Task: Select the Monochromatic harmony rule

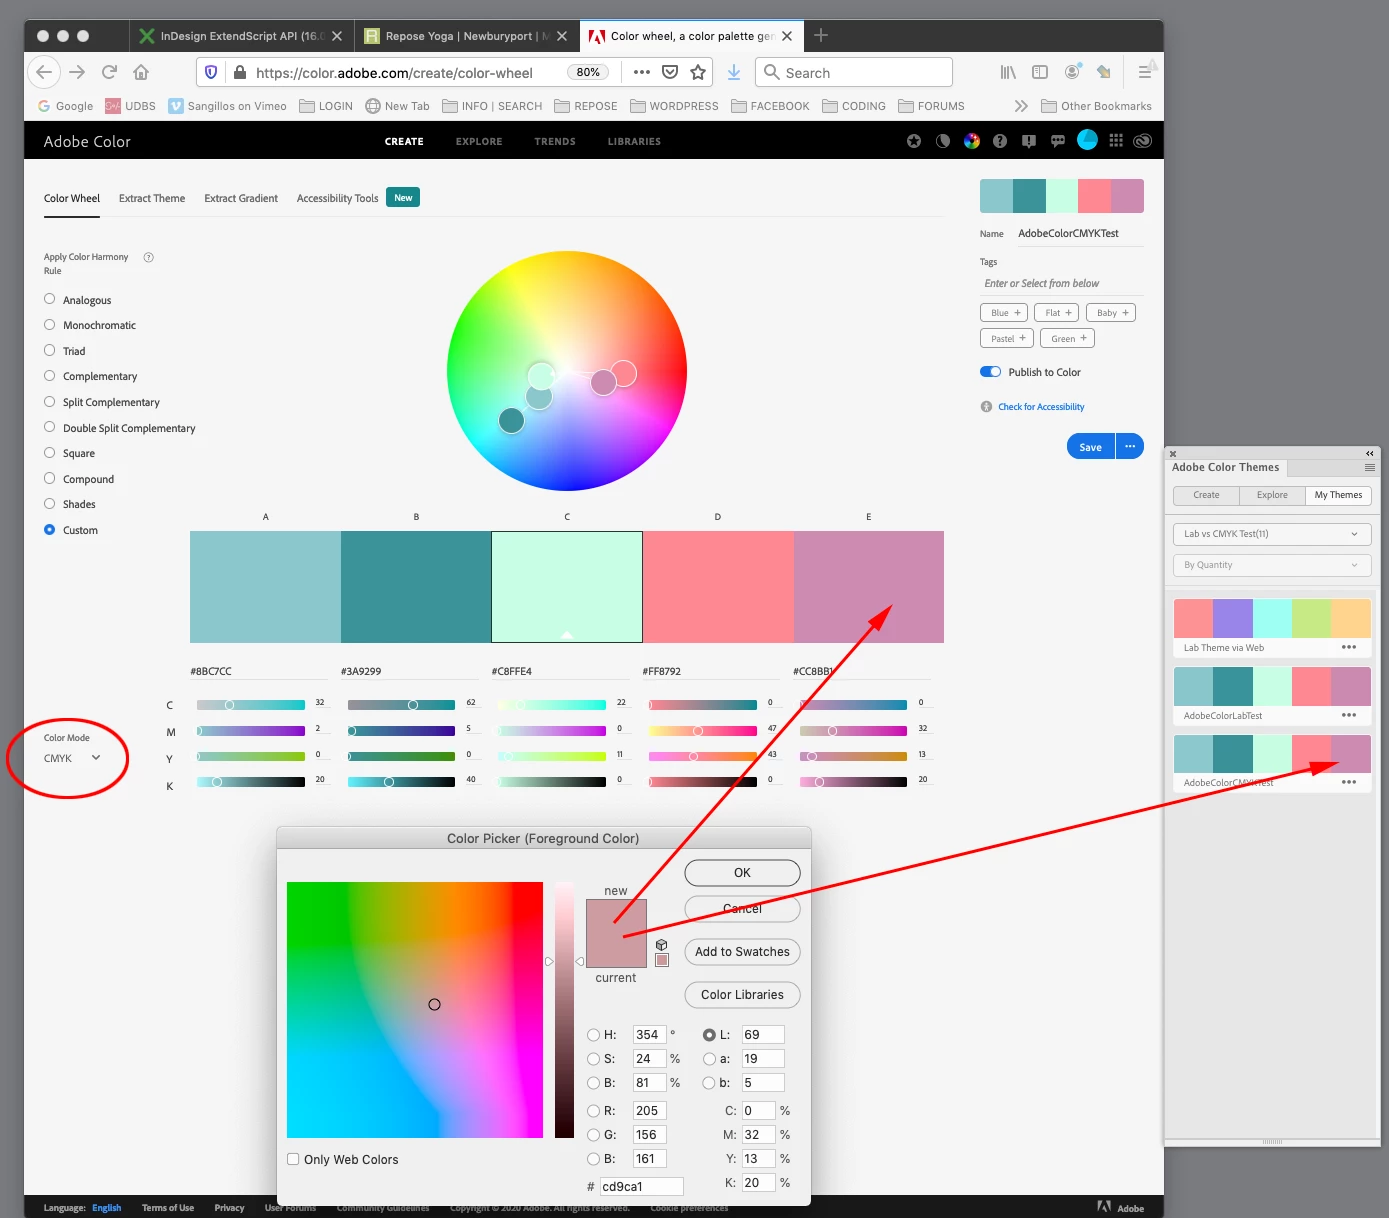Action: [x=50, y=324]
